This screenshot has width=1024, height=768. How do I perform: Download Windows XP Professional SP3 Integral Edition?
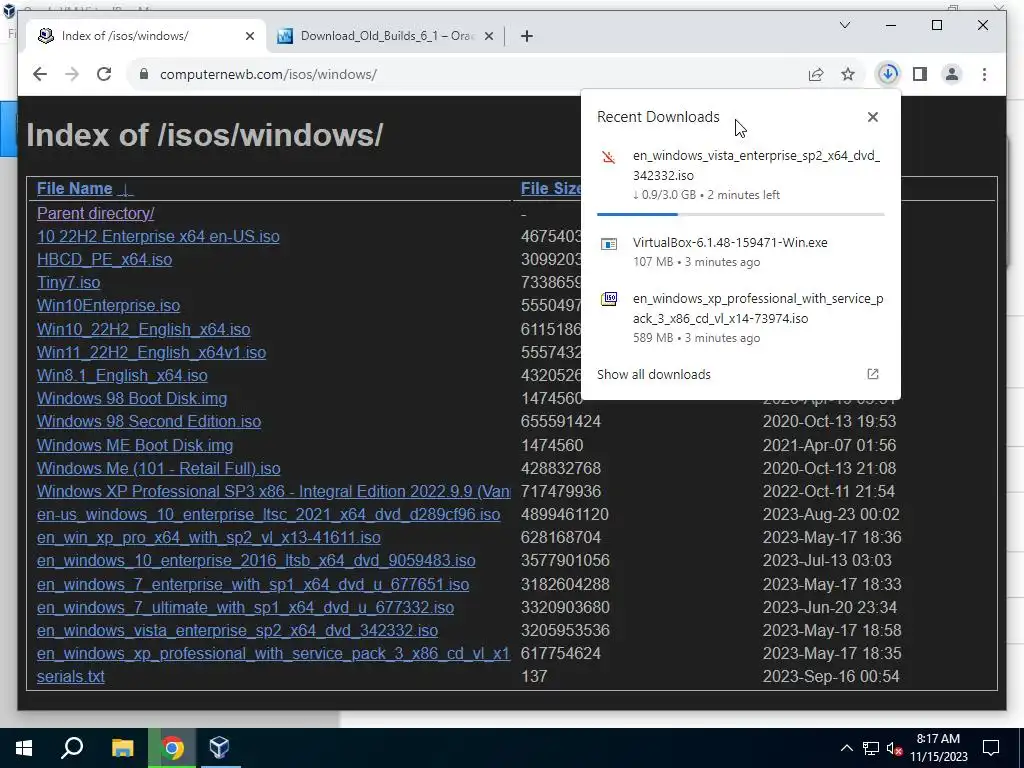coord(274,491)
